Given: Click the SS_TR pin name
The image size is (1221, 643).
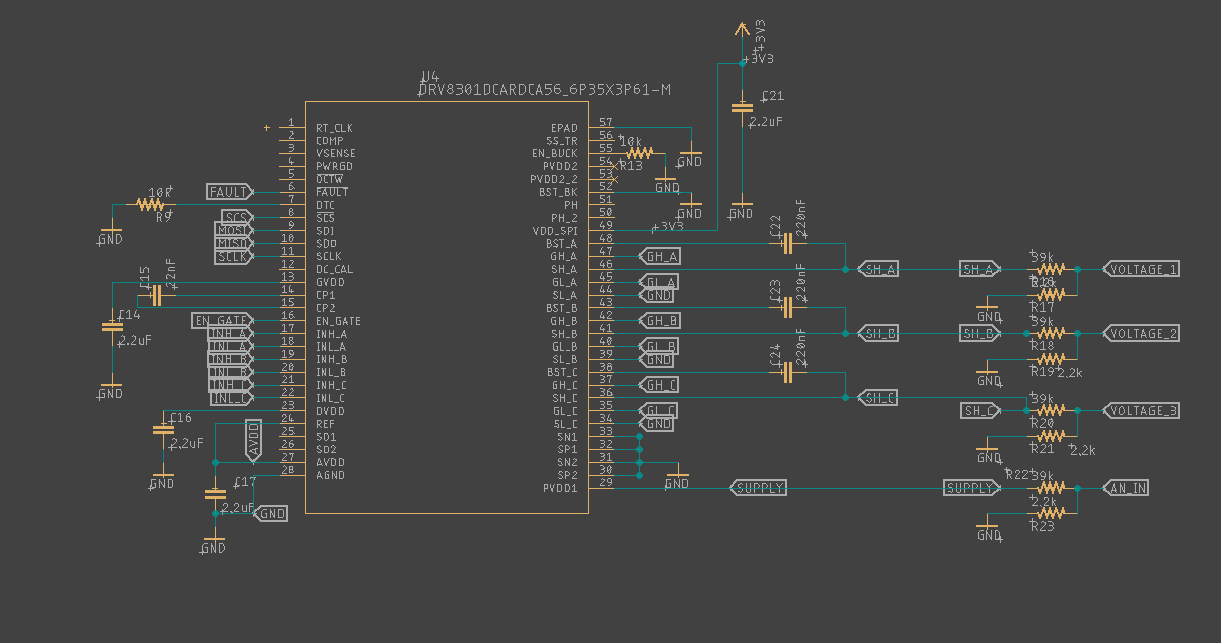Looking at the screenshot, I should [x=561, y=141].
